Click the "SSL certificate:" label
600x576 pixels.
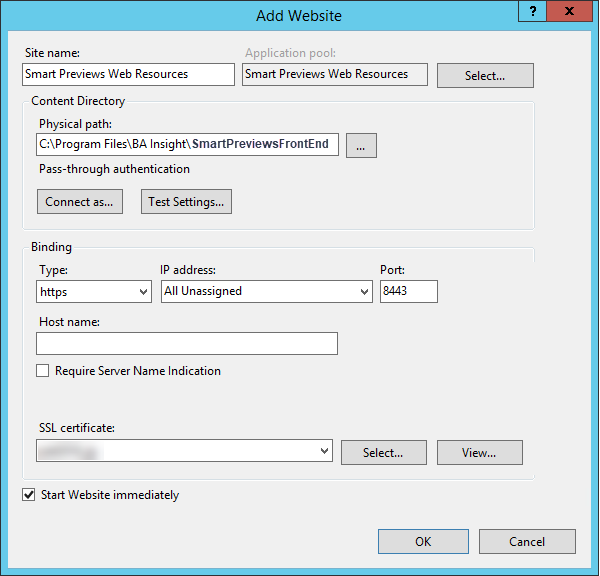coord(77,428)
